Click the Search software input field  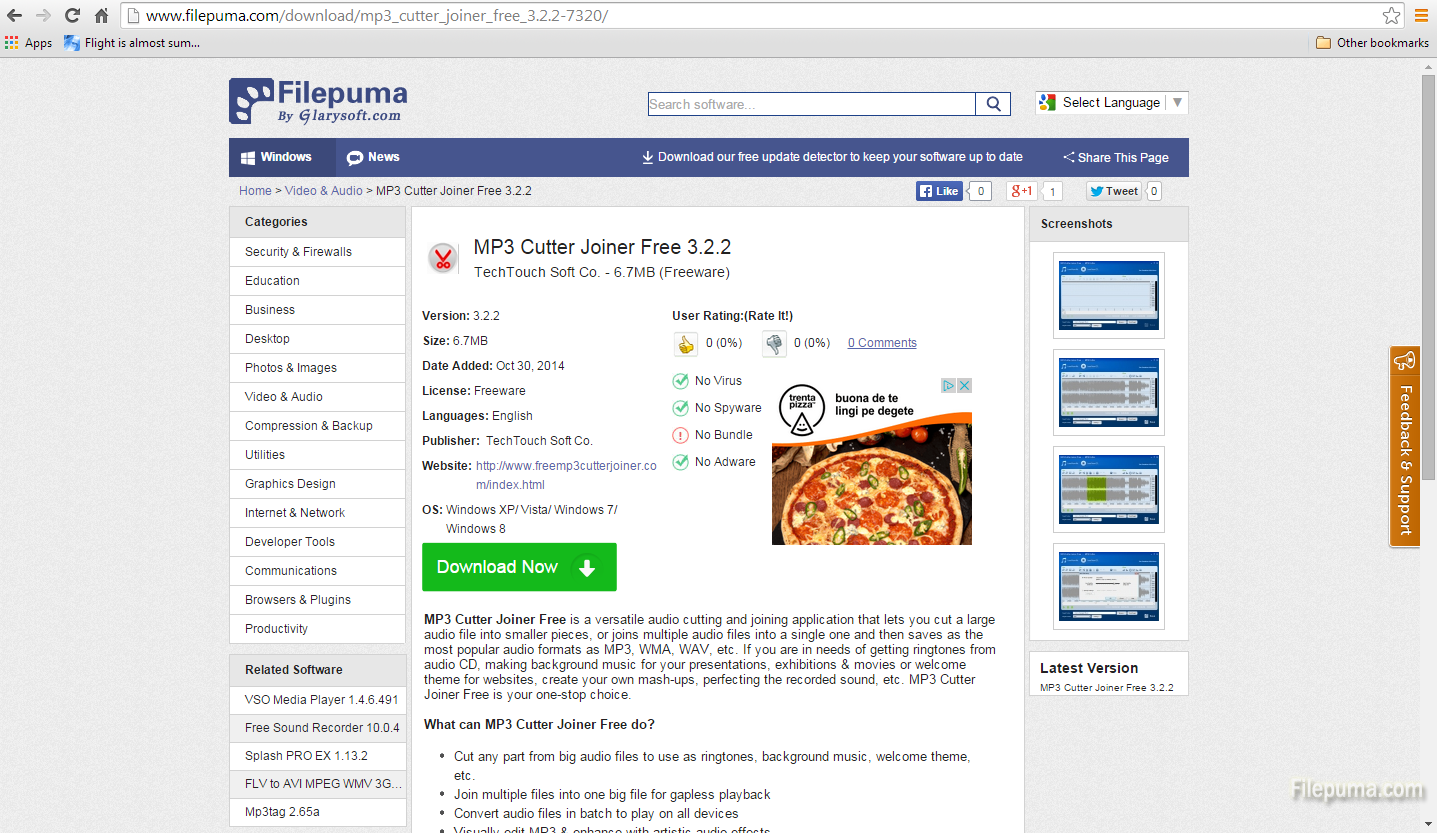pyautogui.click(x=811, y=104)
